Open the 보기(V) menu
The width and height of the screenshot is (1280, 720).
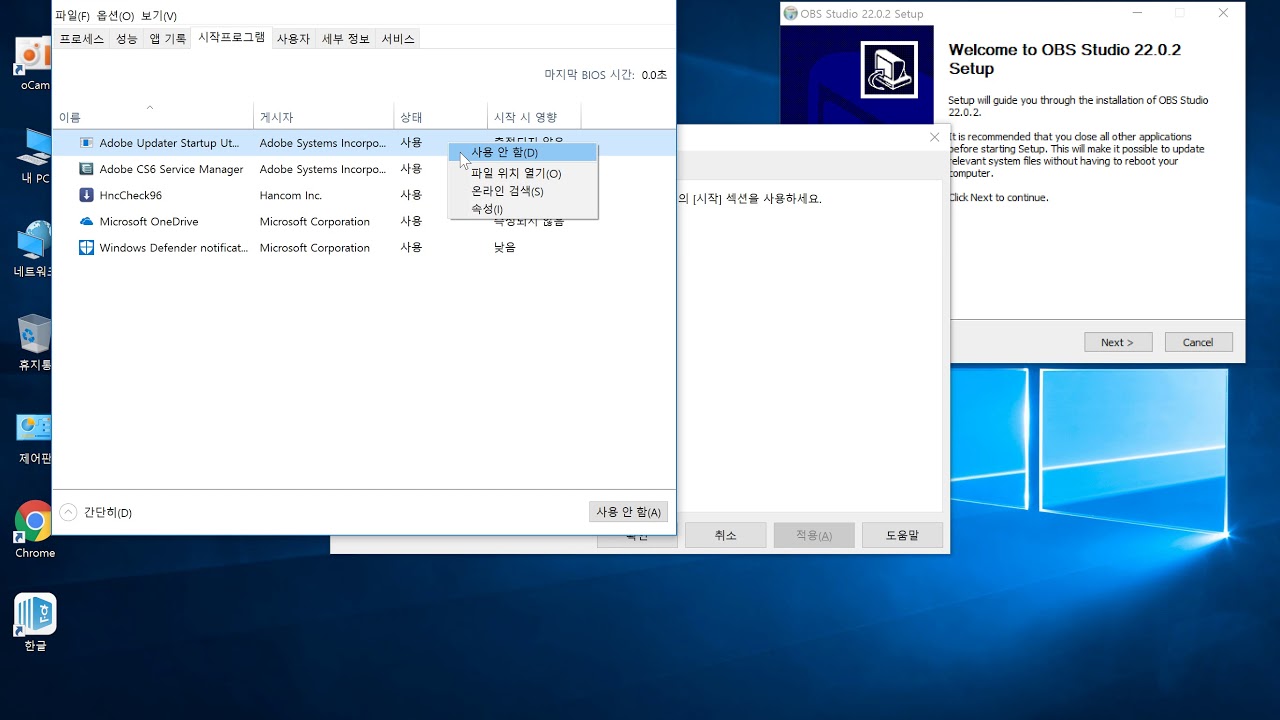(159, 15)
